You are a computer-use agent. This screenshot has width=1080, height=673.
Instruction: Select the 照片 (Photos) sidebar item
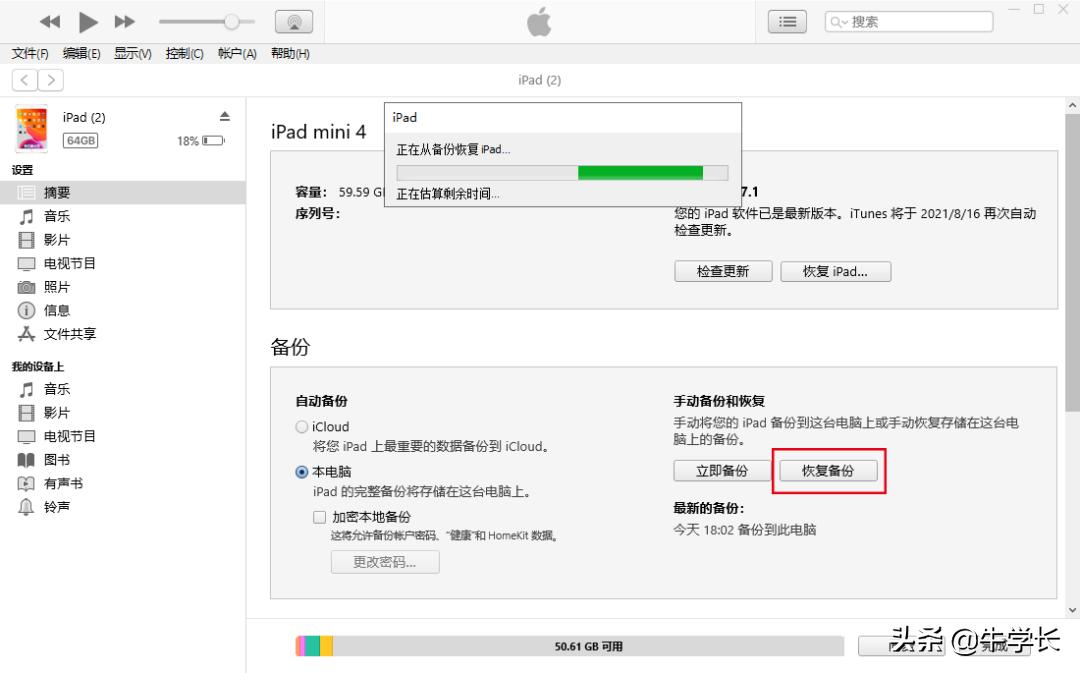pyautogui.click(x=56, y=287)
